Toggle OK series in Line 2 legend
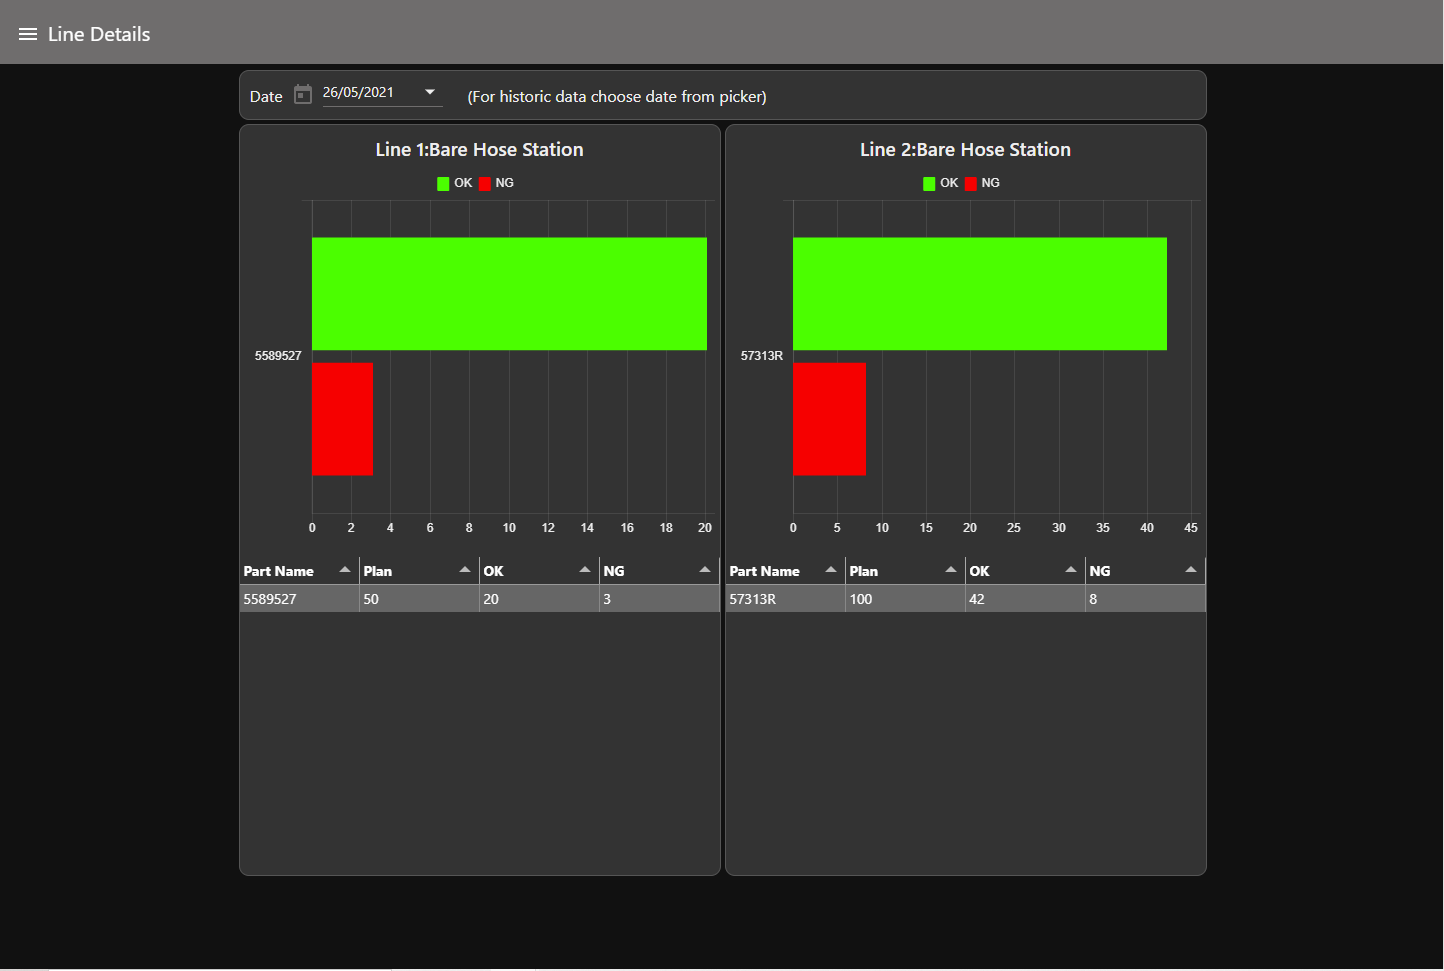The image size is (1444, 971). pos(940,183)
